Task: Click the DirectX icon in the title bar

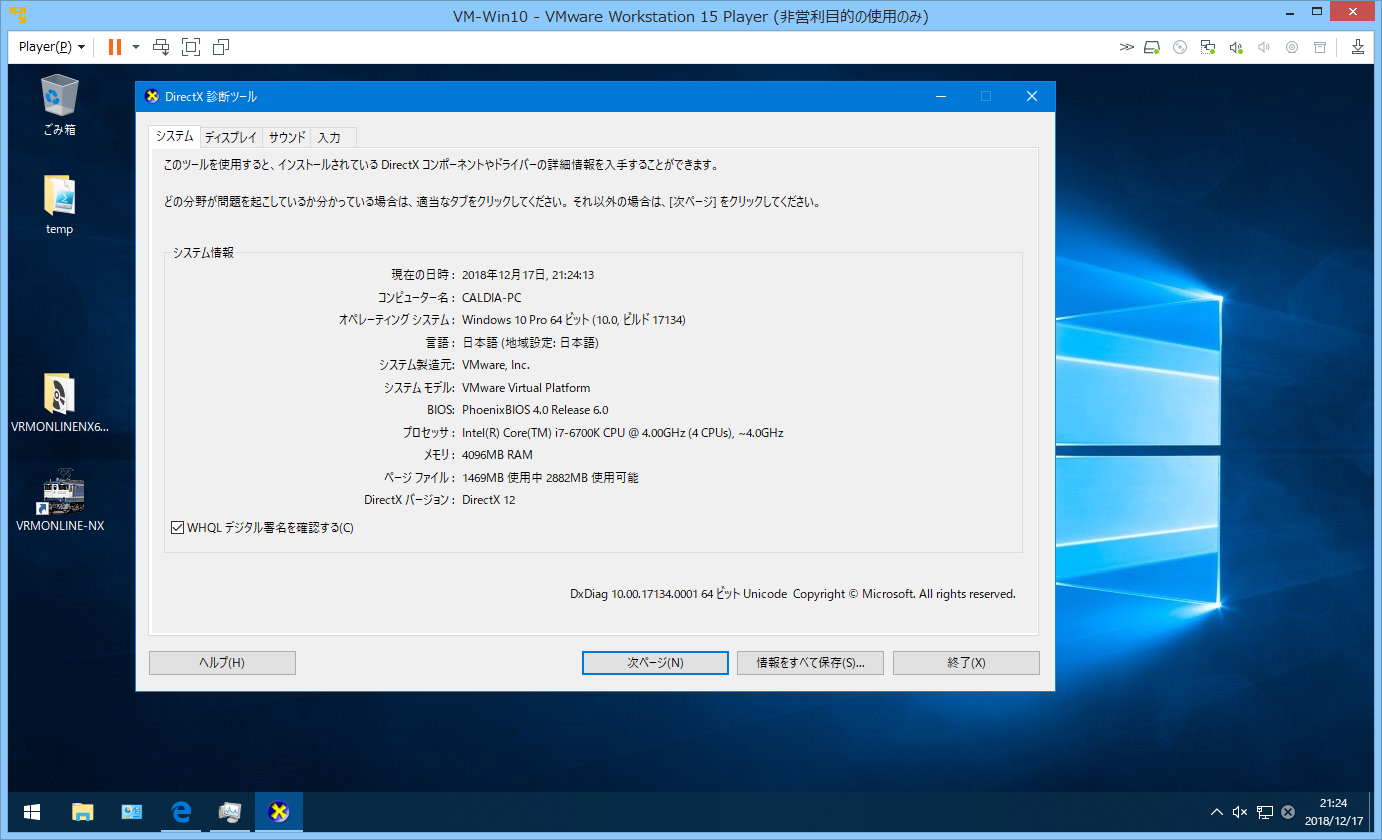Action: point(152,96)
